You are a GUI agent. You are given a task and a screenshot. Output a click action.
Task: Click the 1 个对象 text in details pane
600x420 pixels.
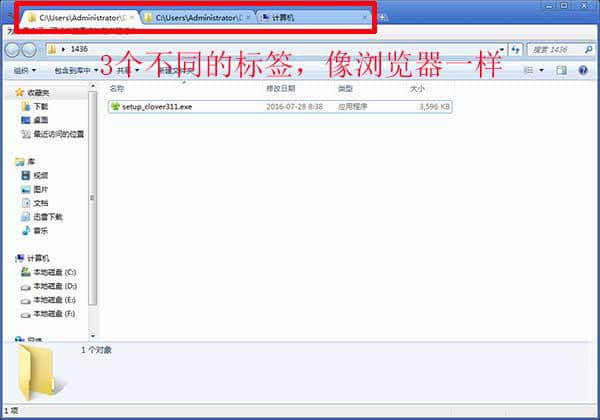pos(96,350)
